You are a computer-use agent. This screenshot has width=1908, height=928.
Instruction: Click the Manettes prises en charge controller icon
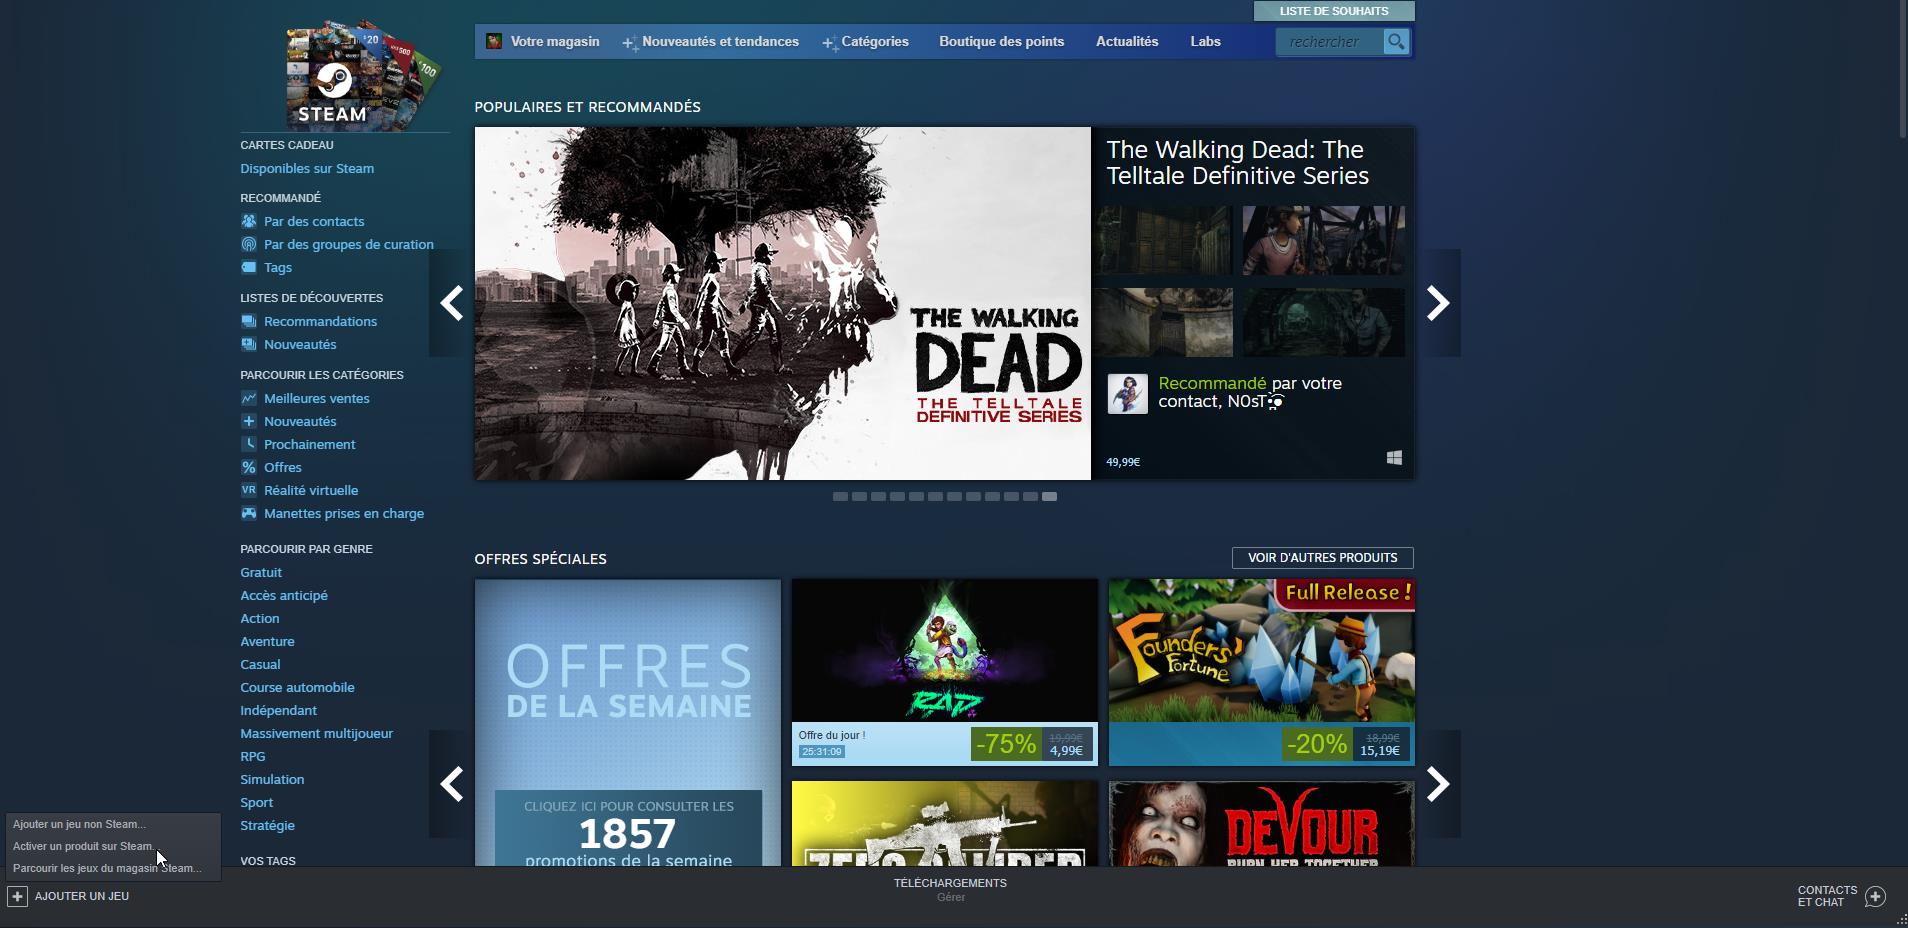pyautogui.click(x=249, y=513)
